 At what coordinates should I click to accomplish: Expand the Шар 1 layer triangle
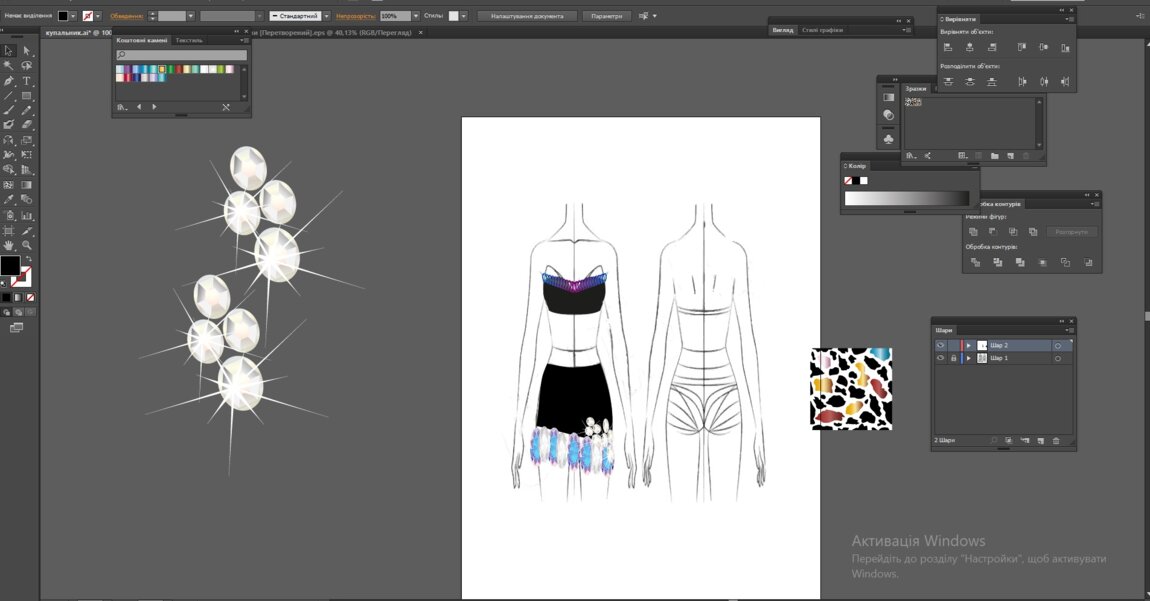968,358
